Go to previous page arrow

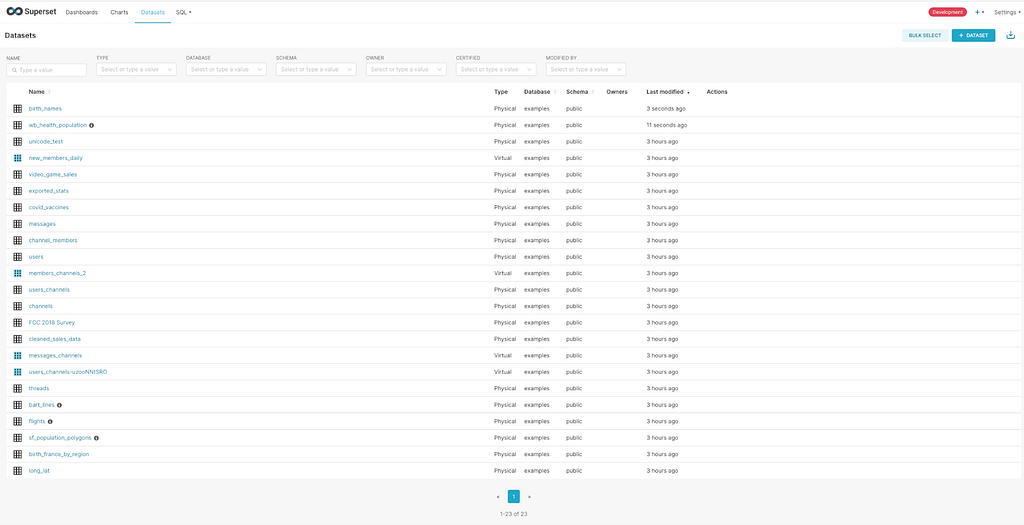pyautogui.click(x=499, y=497)
